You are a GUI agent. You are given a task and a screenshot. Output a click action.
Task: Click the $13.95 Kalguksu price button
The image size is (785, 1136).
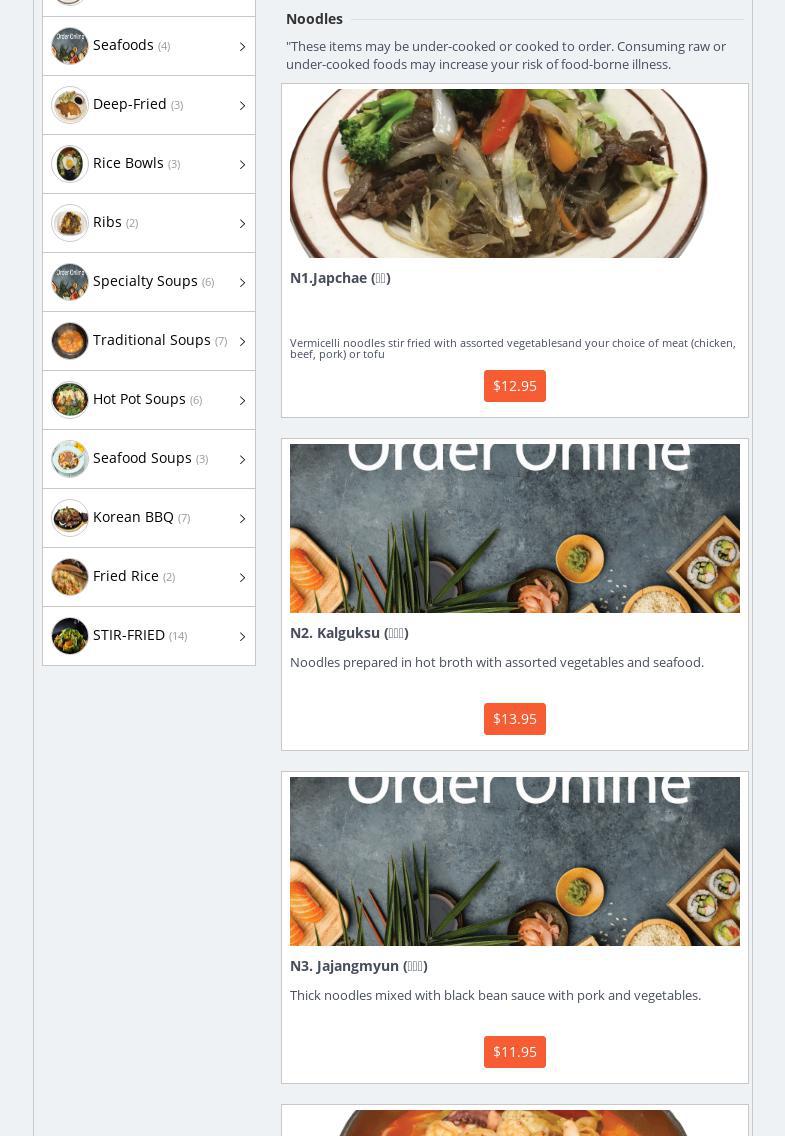pos(515,719)
